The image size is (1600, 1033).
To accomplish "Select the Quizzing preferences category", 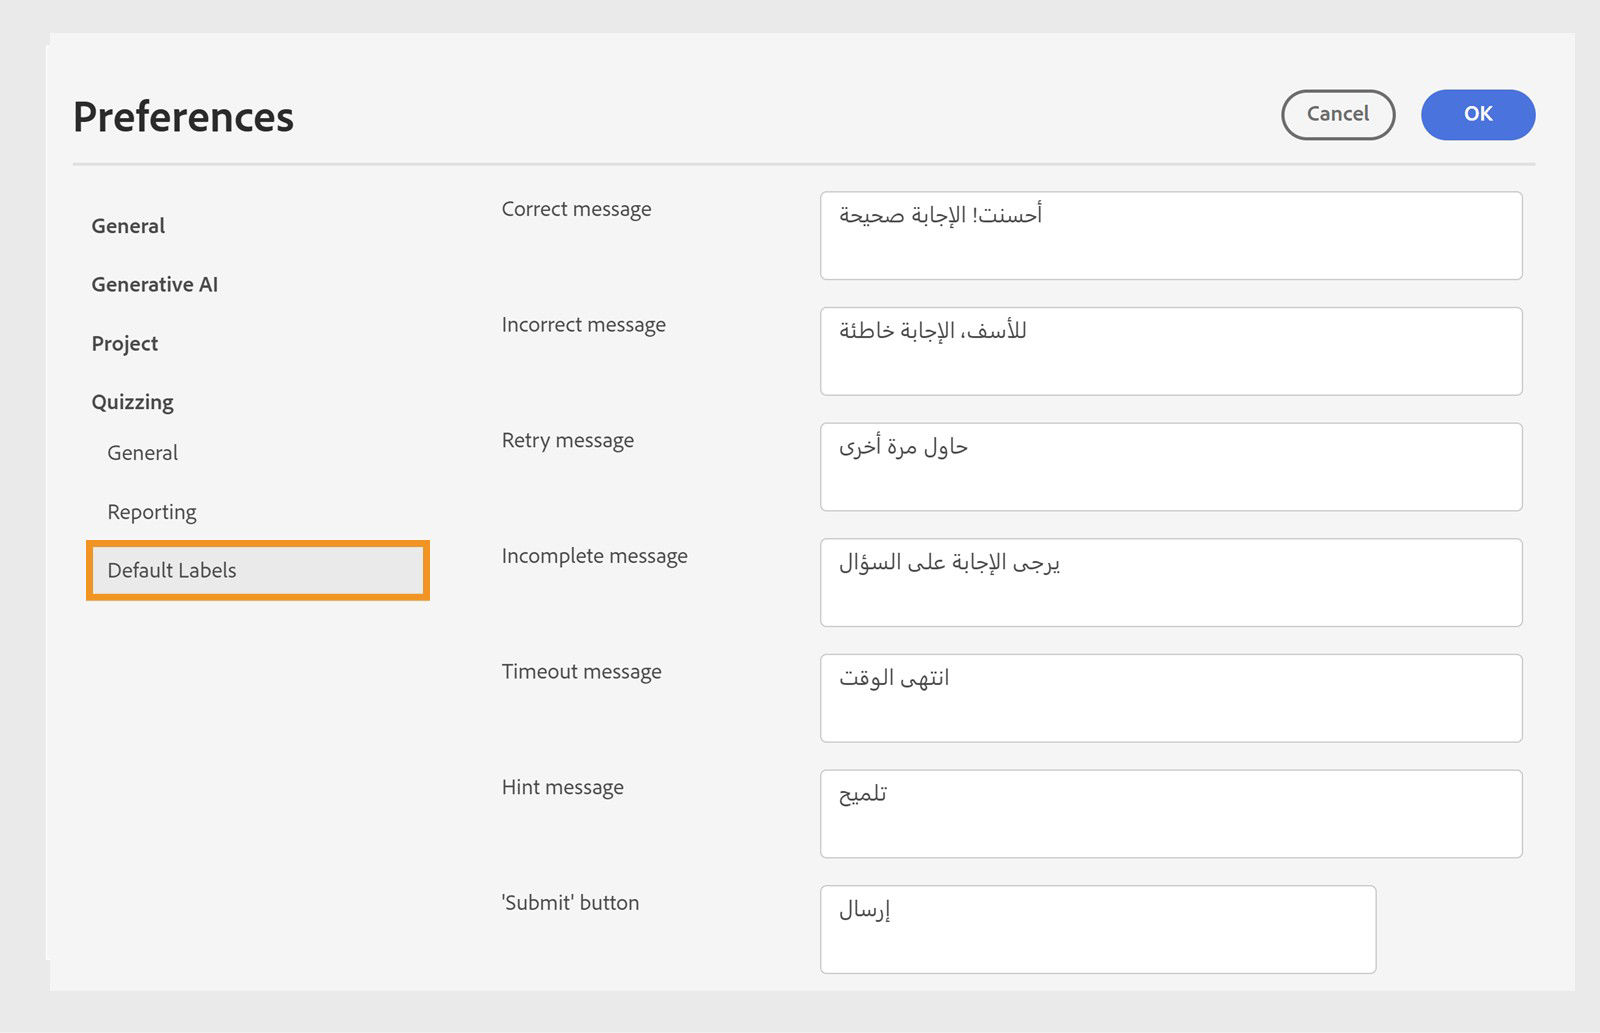I will click(133, 401).
